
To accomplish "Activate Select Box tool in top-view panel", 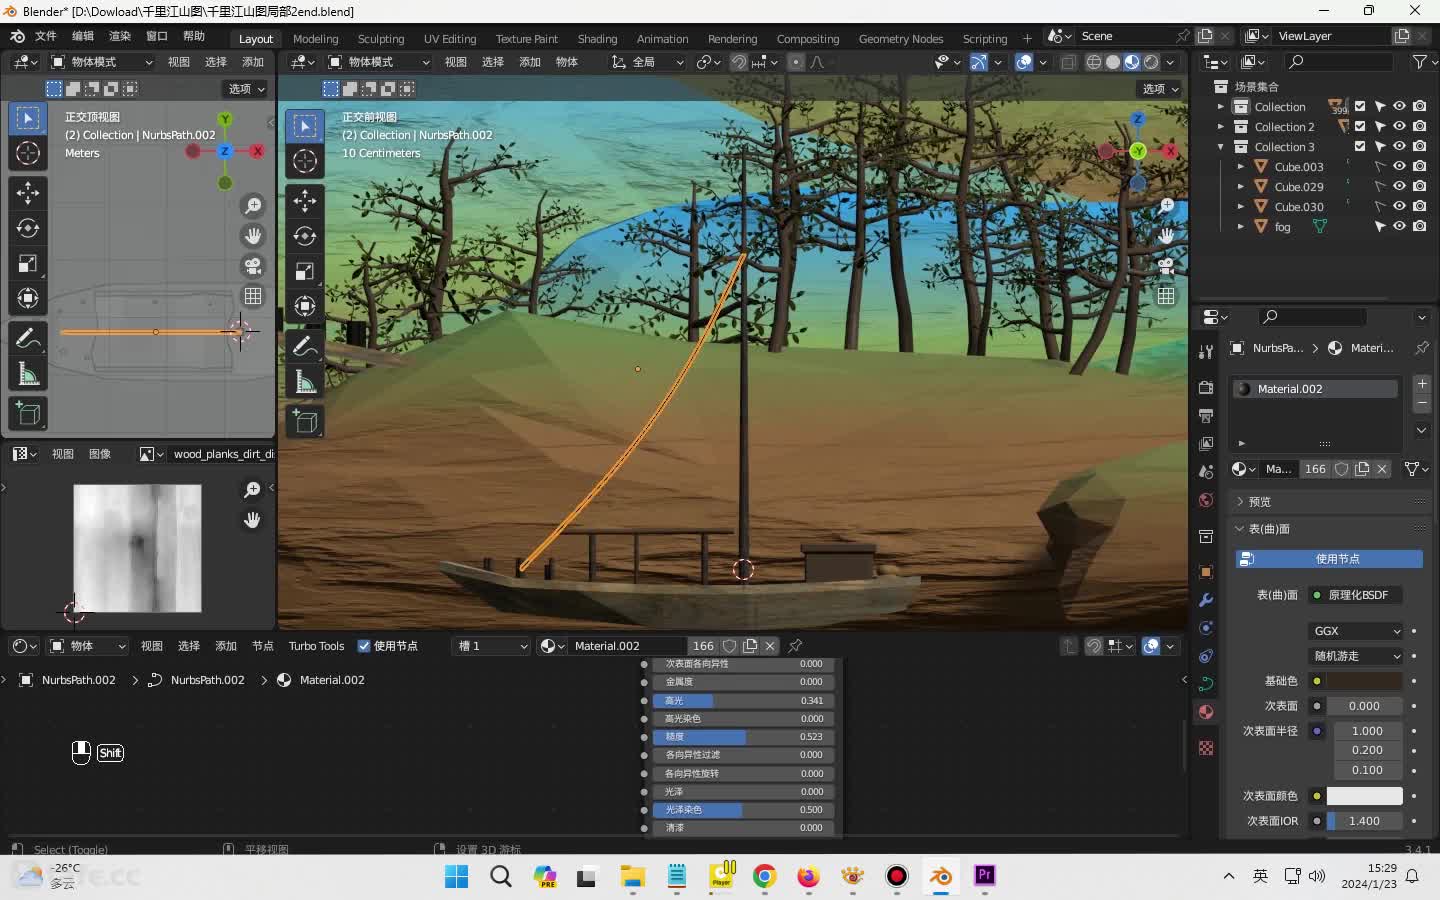I will pyautogui.click(x=28, y=119).
